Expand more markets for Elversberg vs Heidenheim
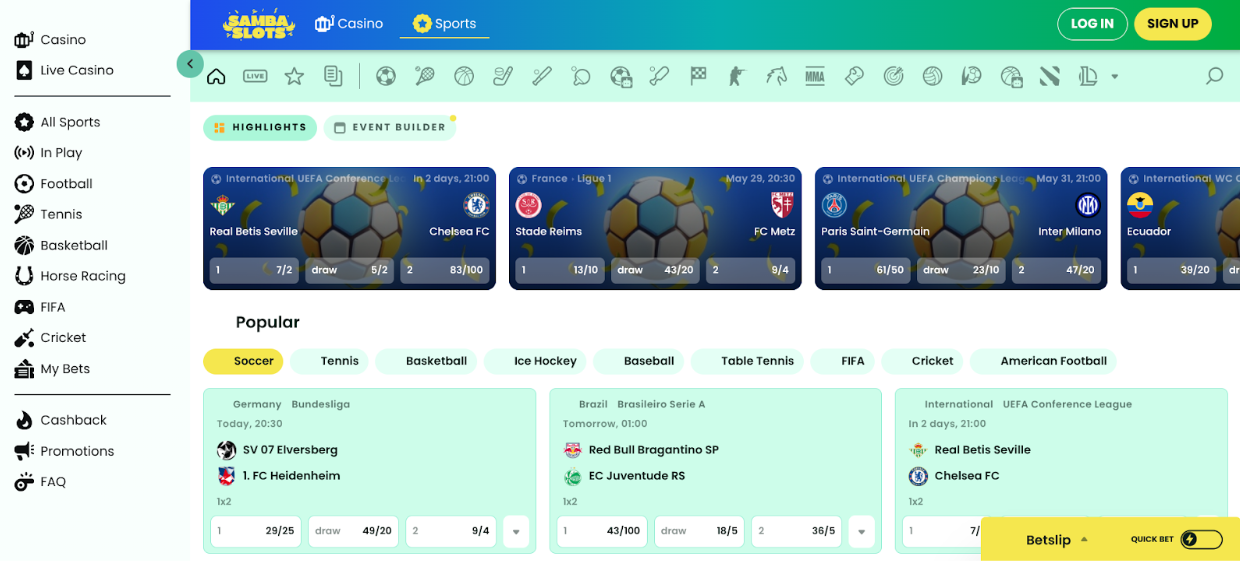The image size is (1240, 568). [516, 532]
